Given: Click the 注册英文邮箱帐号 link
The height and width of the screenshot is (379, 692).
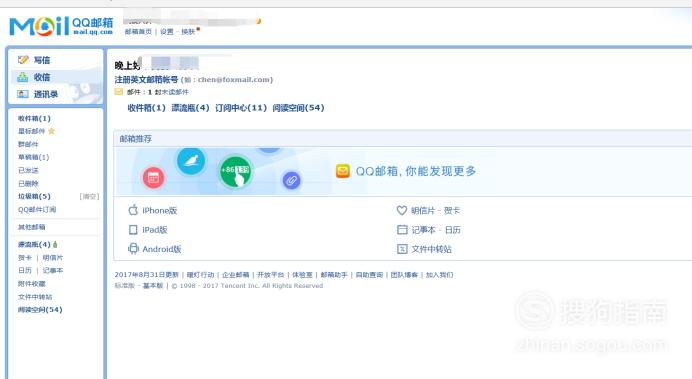Looking at the screenshot, I should tap(146, 79).
